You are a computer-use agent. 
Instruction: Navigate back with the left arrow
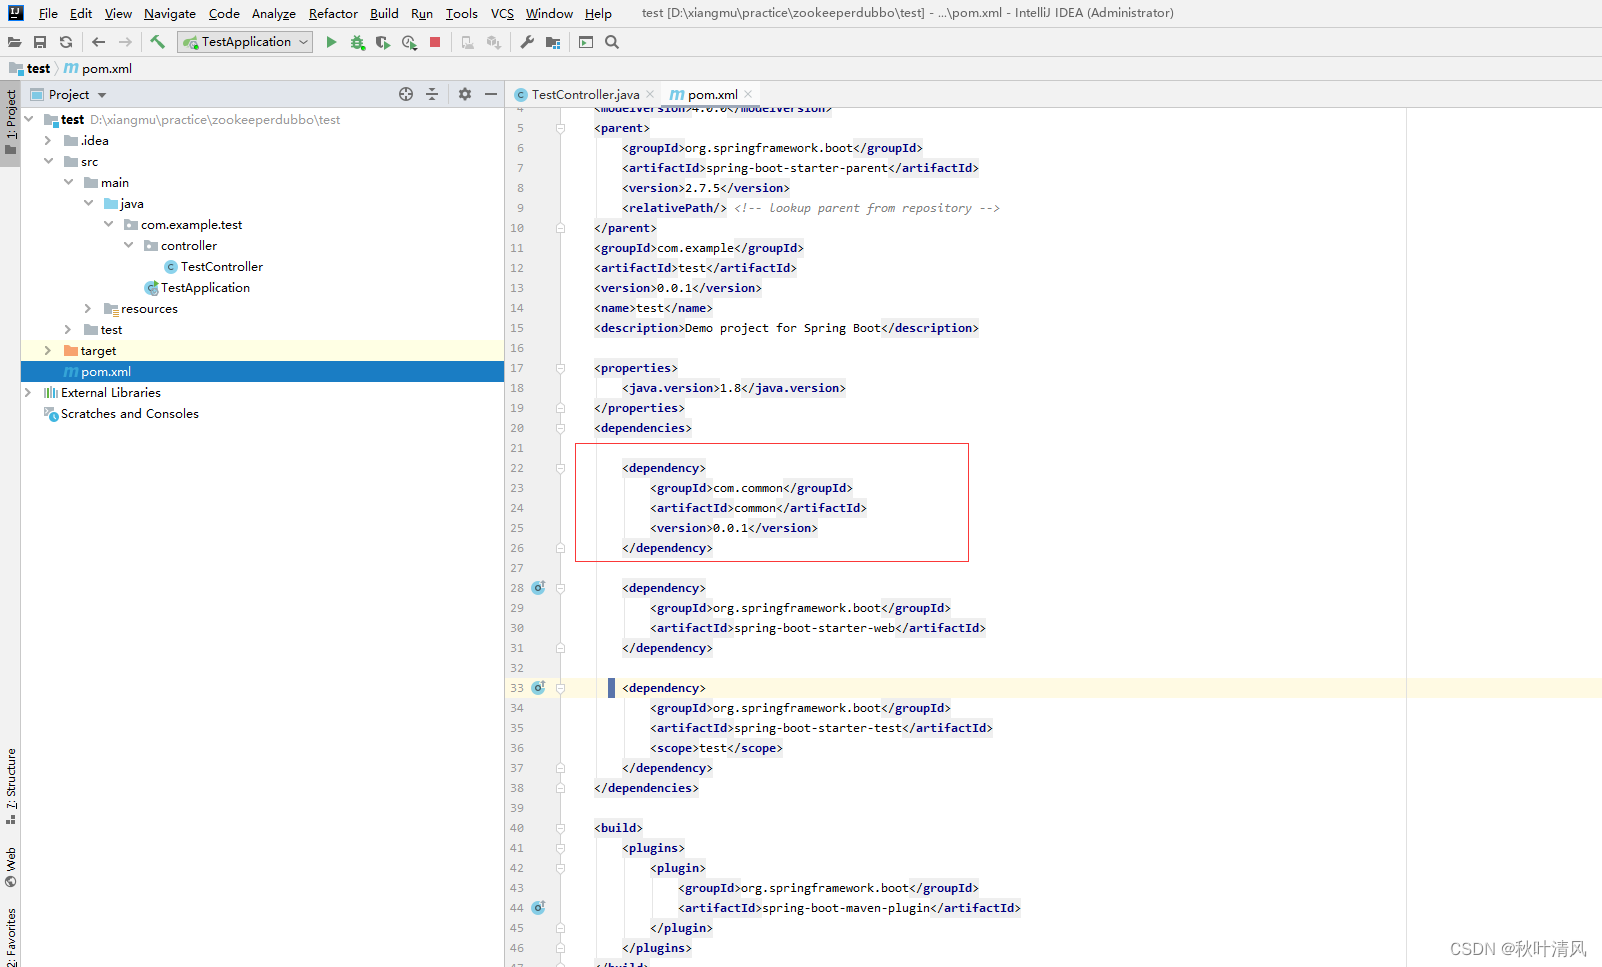pyautogui.click(x=98, y=42)
